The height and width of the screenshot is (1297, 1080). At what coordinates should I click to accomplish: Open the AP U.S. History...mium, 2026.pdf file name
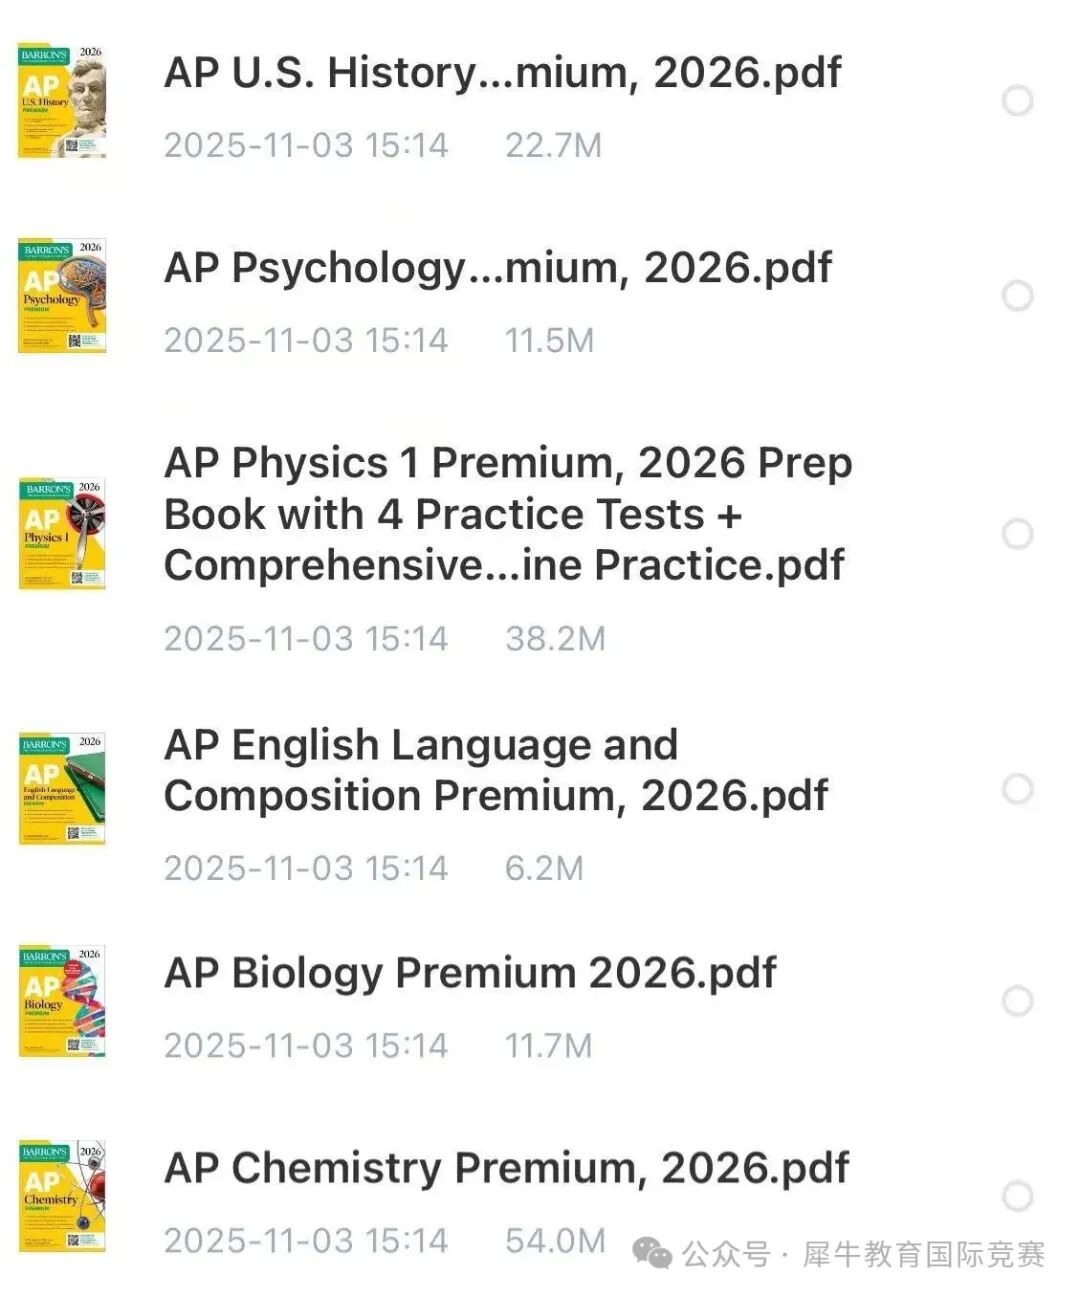pos(502,73)
